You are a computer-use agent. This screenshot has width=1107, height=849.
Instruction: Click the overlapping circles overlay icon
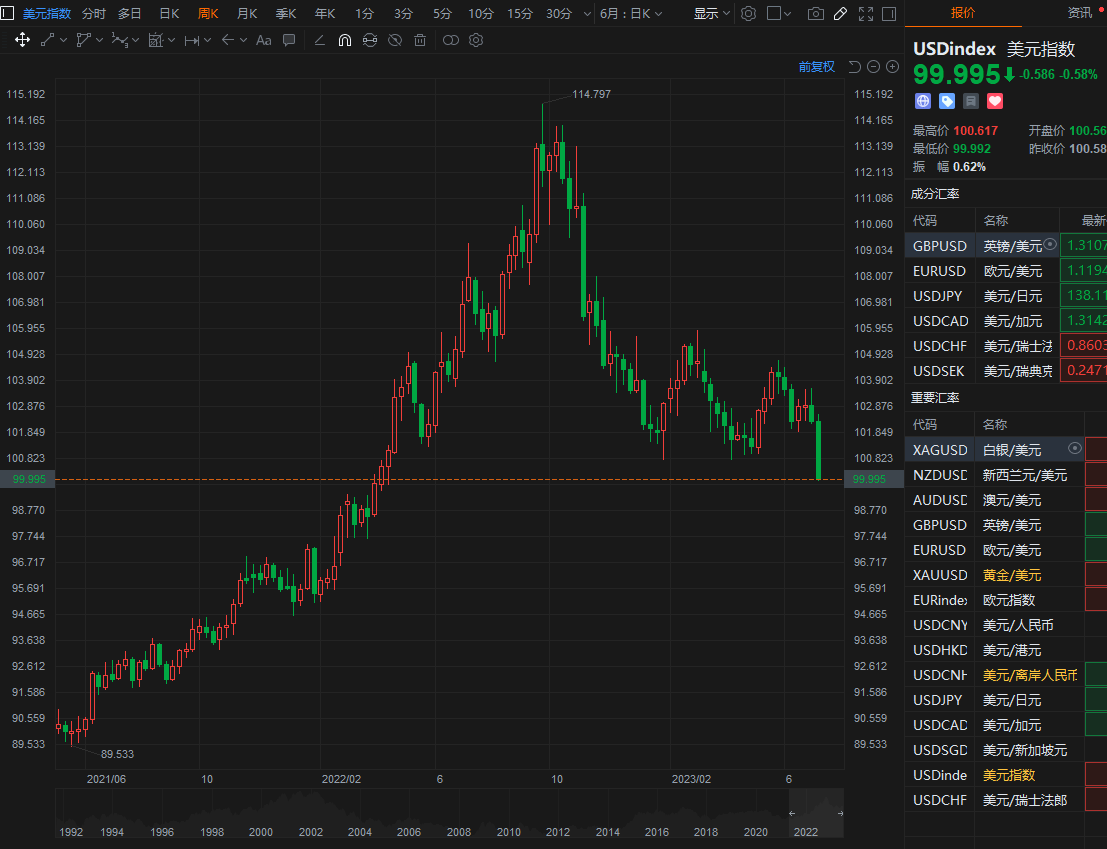click(x=450, y=40)
